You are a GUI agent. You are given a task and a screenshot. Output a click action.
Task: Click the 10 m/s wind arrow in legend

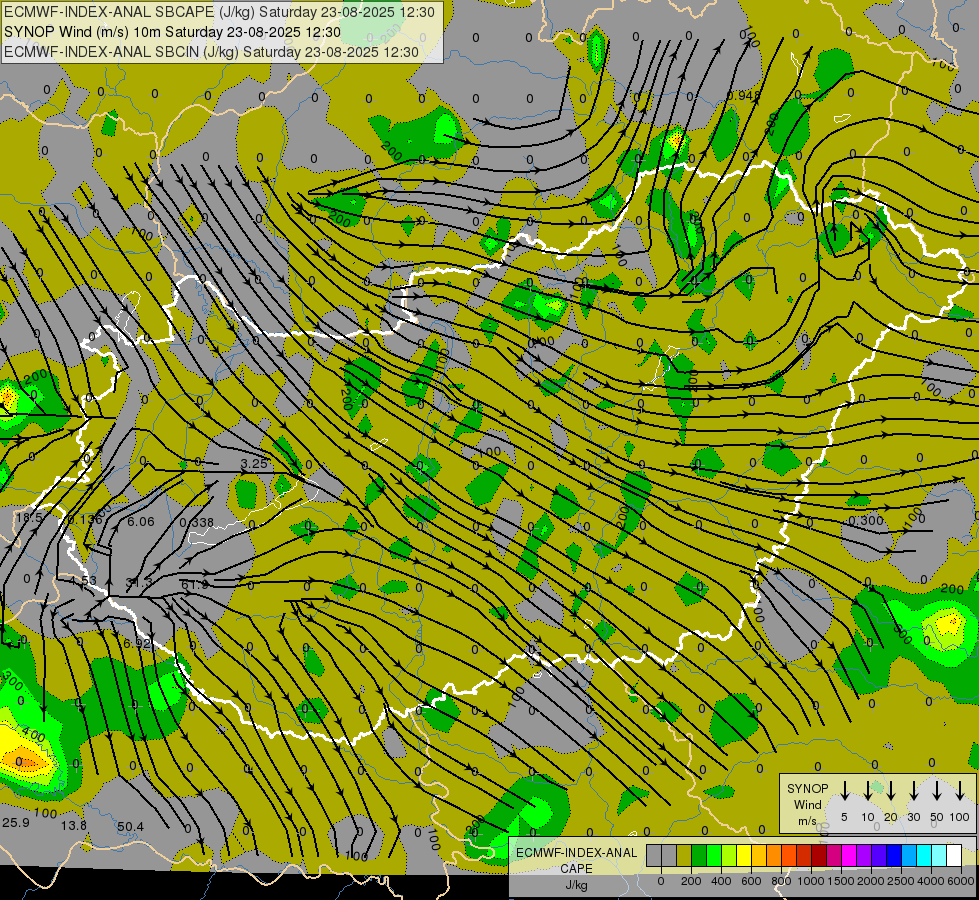[x=867, y=790]
